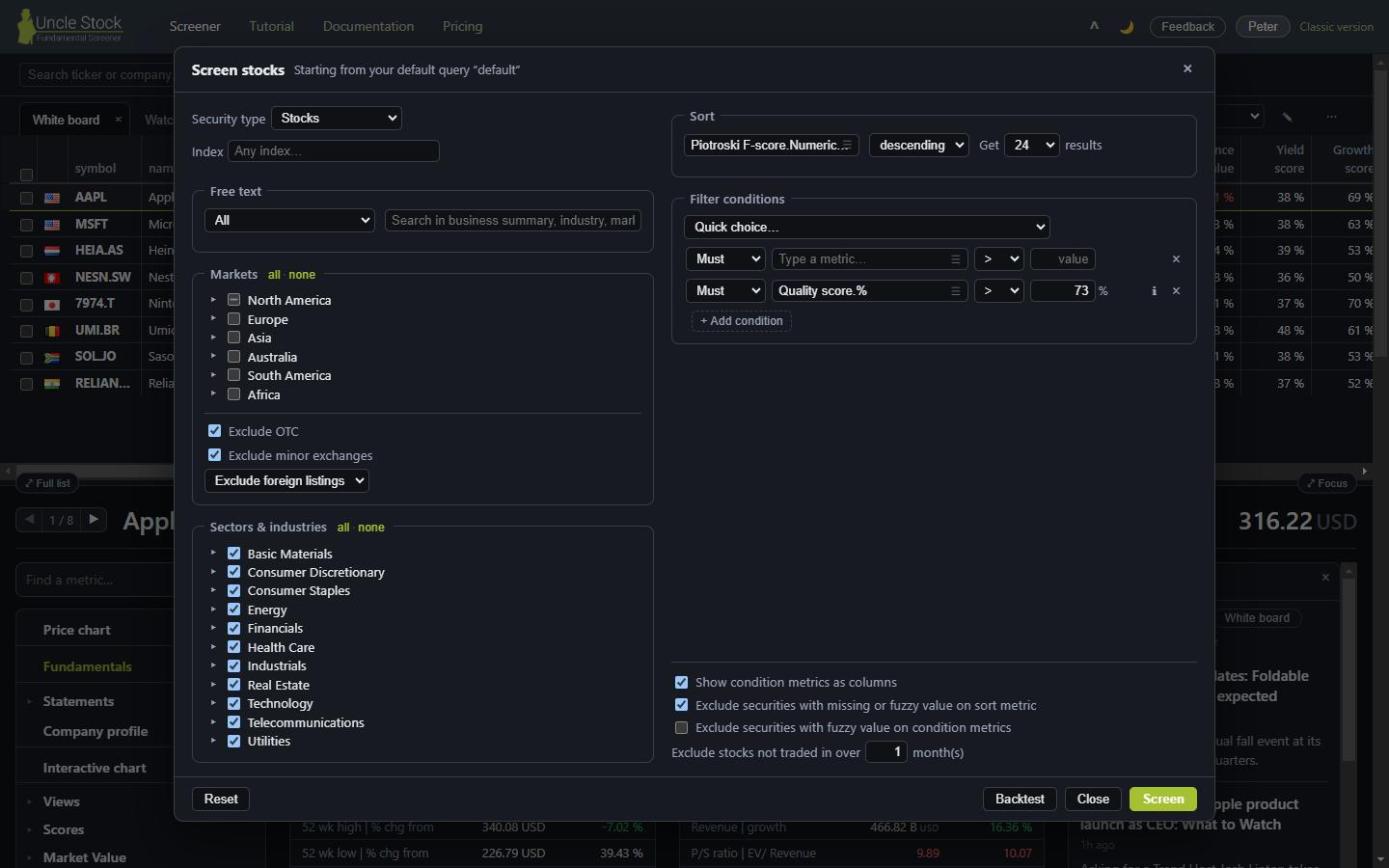Open the metric list icon for Quality score.%

click(956, 291)
